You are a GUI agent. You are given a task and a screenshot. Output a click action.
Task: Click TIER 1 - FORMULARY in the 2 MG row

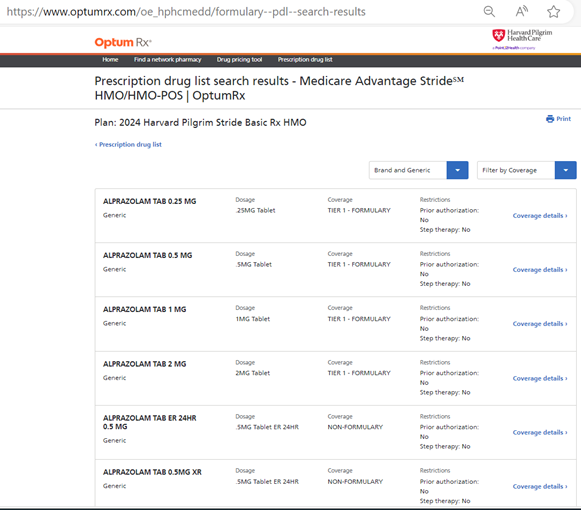coord(359,373)
